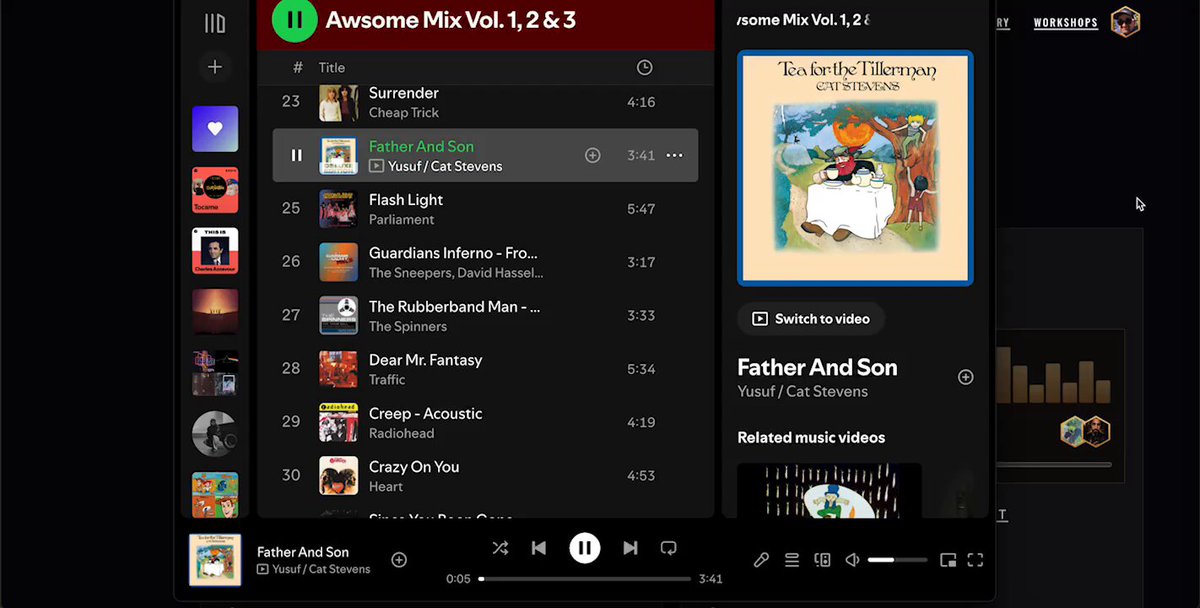Image resolution: width=1200 pixels, height=608 pixels.
Task: Switch to video in now playing panel
Action: point(811,319)
